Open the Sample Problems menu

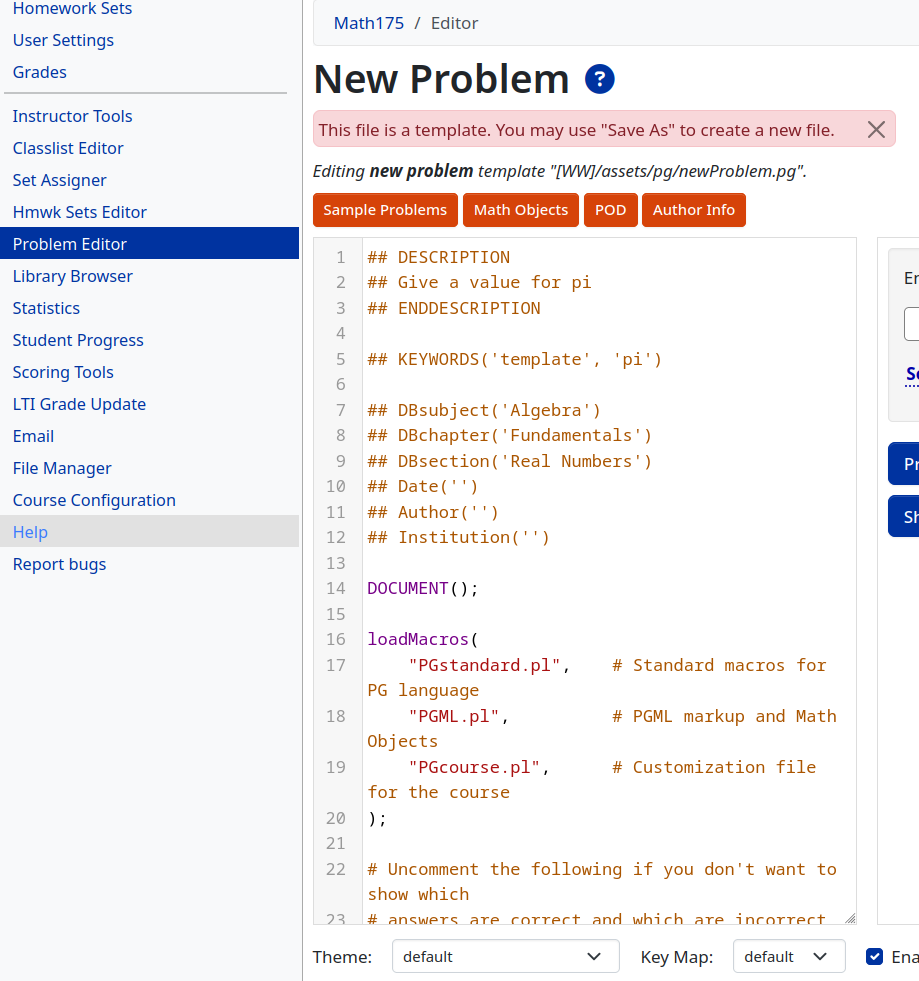coord(384,210)
